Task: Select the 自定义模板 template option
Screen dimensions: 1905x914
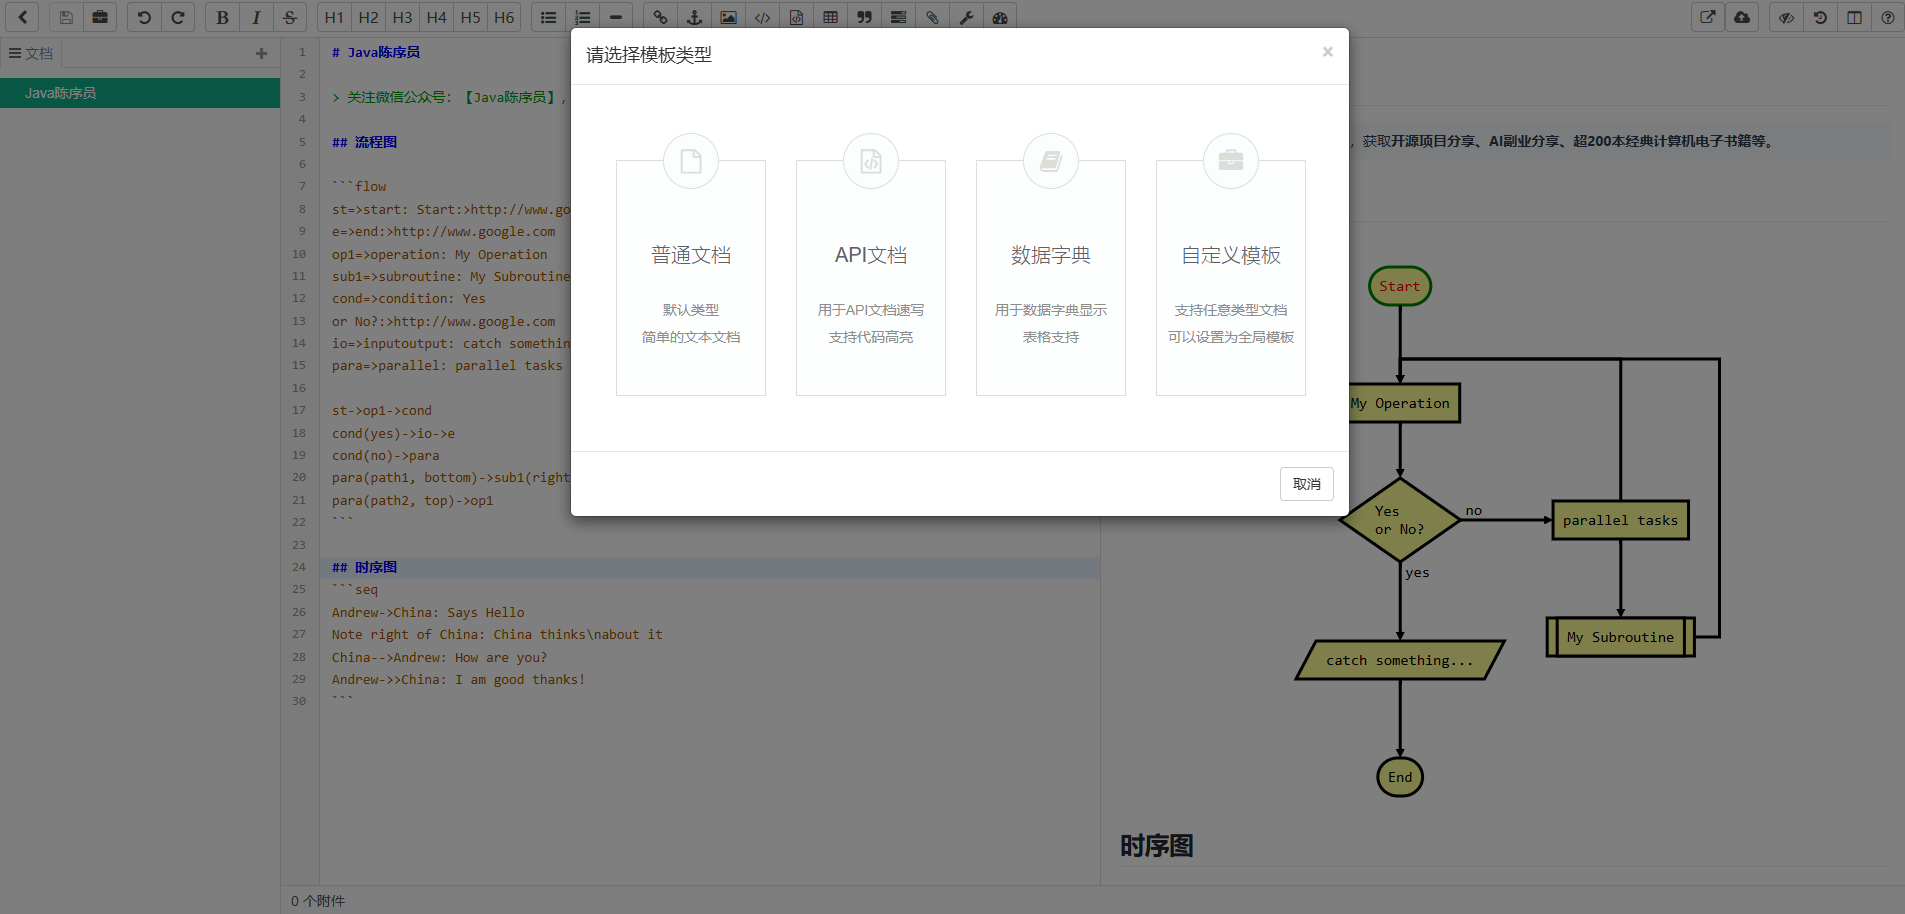Action: [1231, 277]
